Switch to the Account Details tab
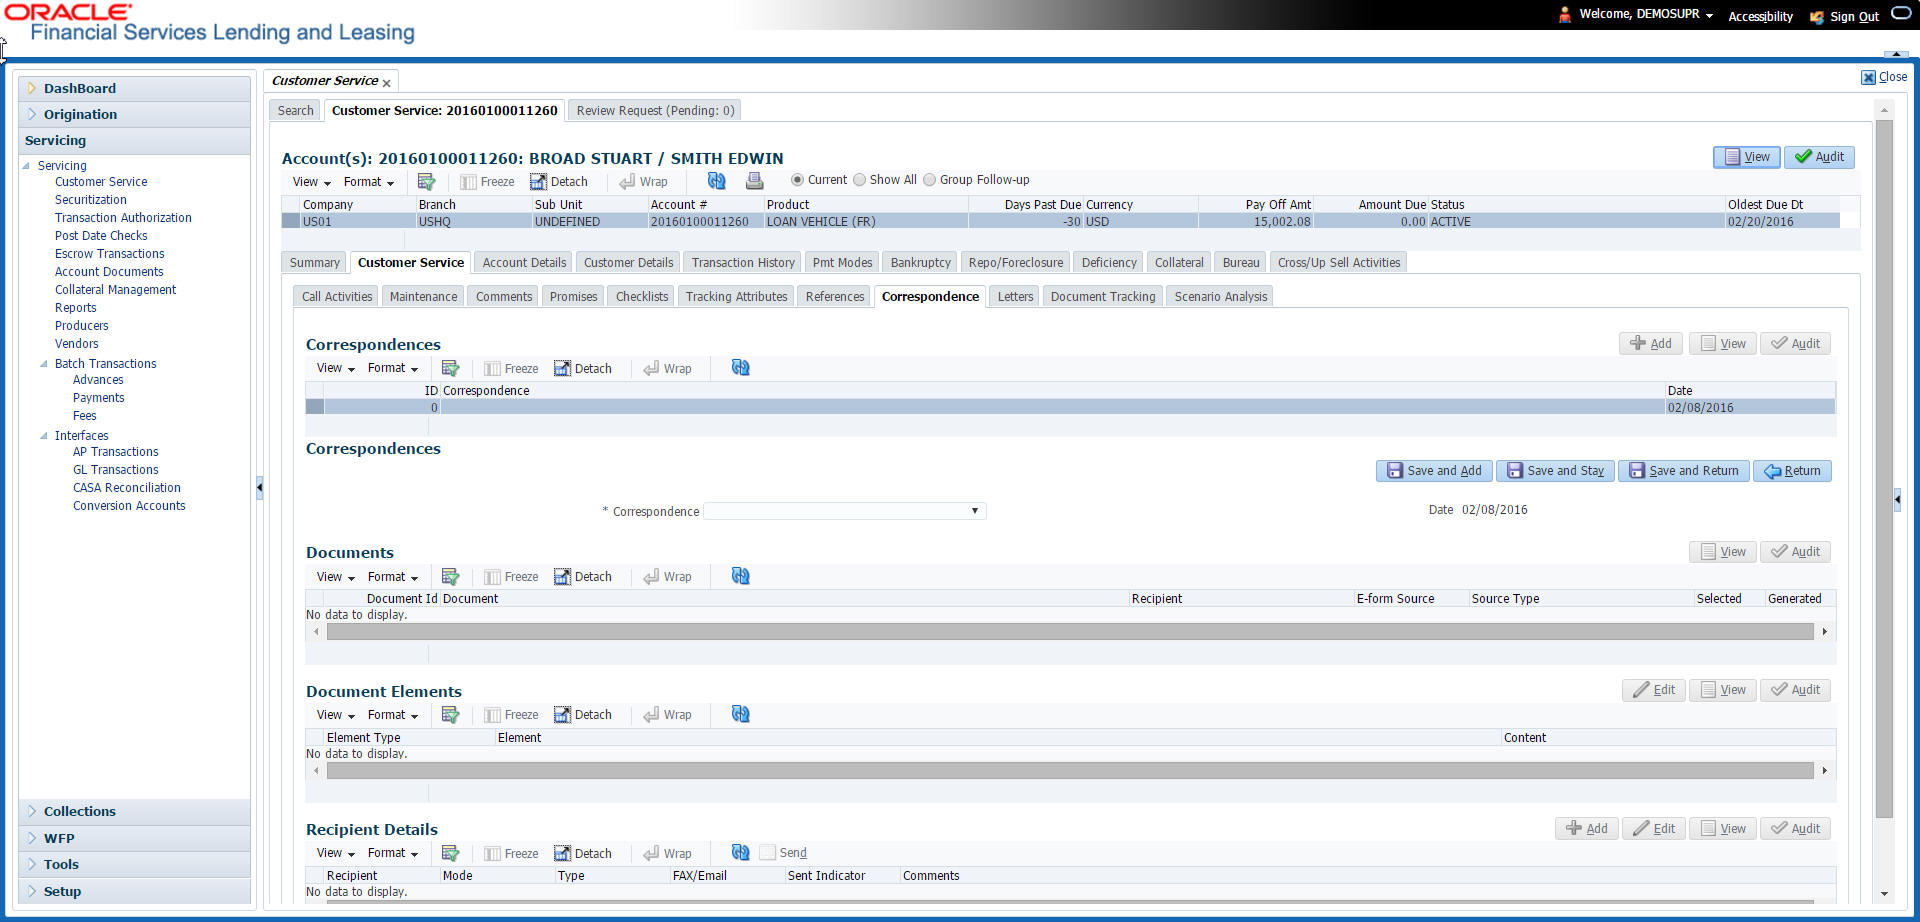 (524, 263)
